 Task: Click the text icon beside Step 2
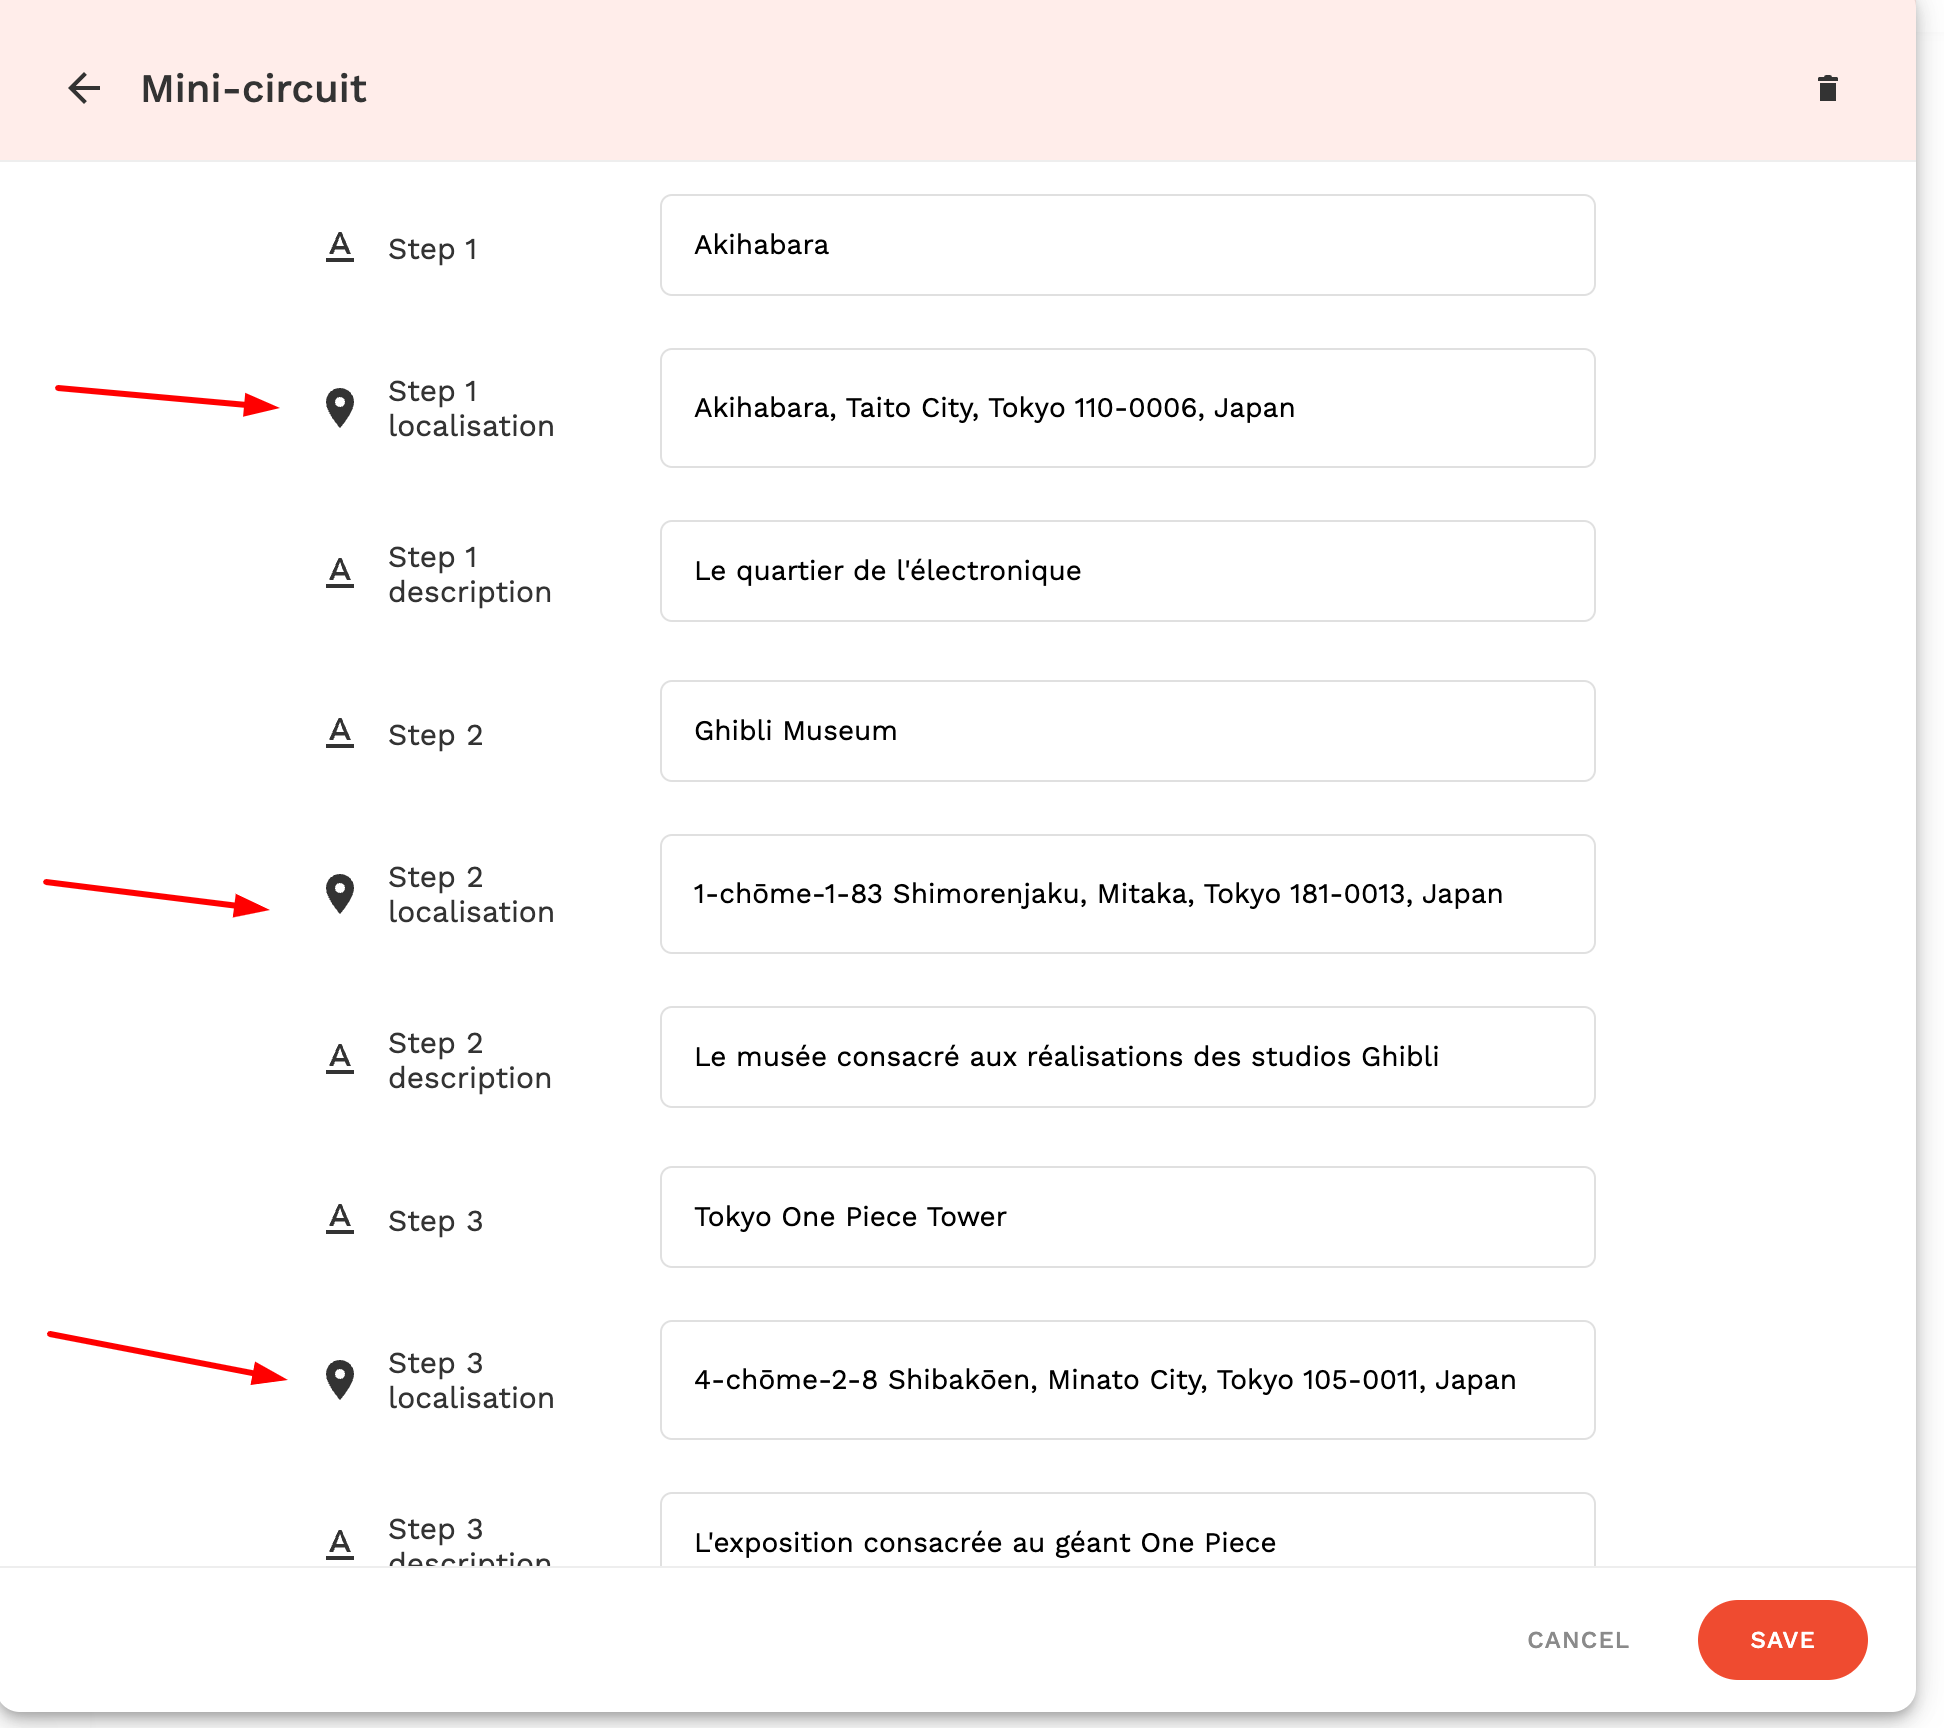[x=340, y=733]
